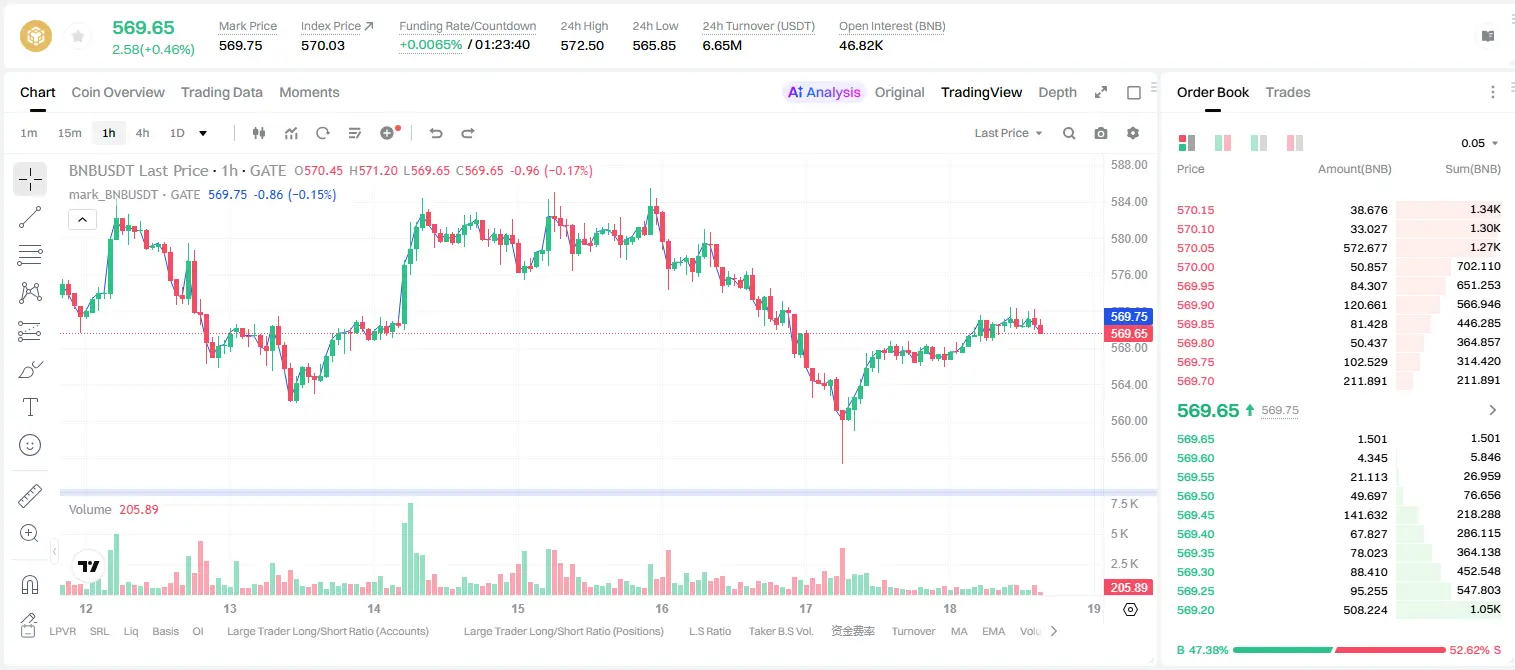Select the crosshair cursor tool
This screenshot has width=1515, height=670.
30,179
